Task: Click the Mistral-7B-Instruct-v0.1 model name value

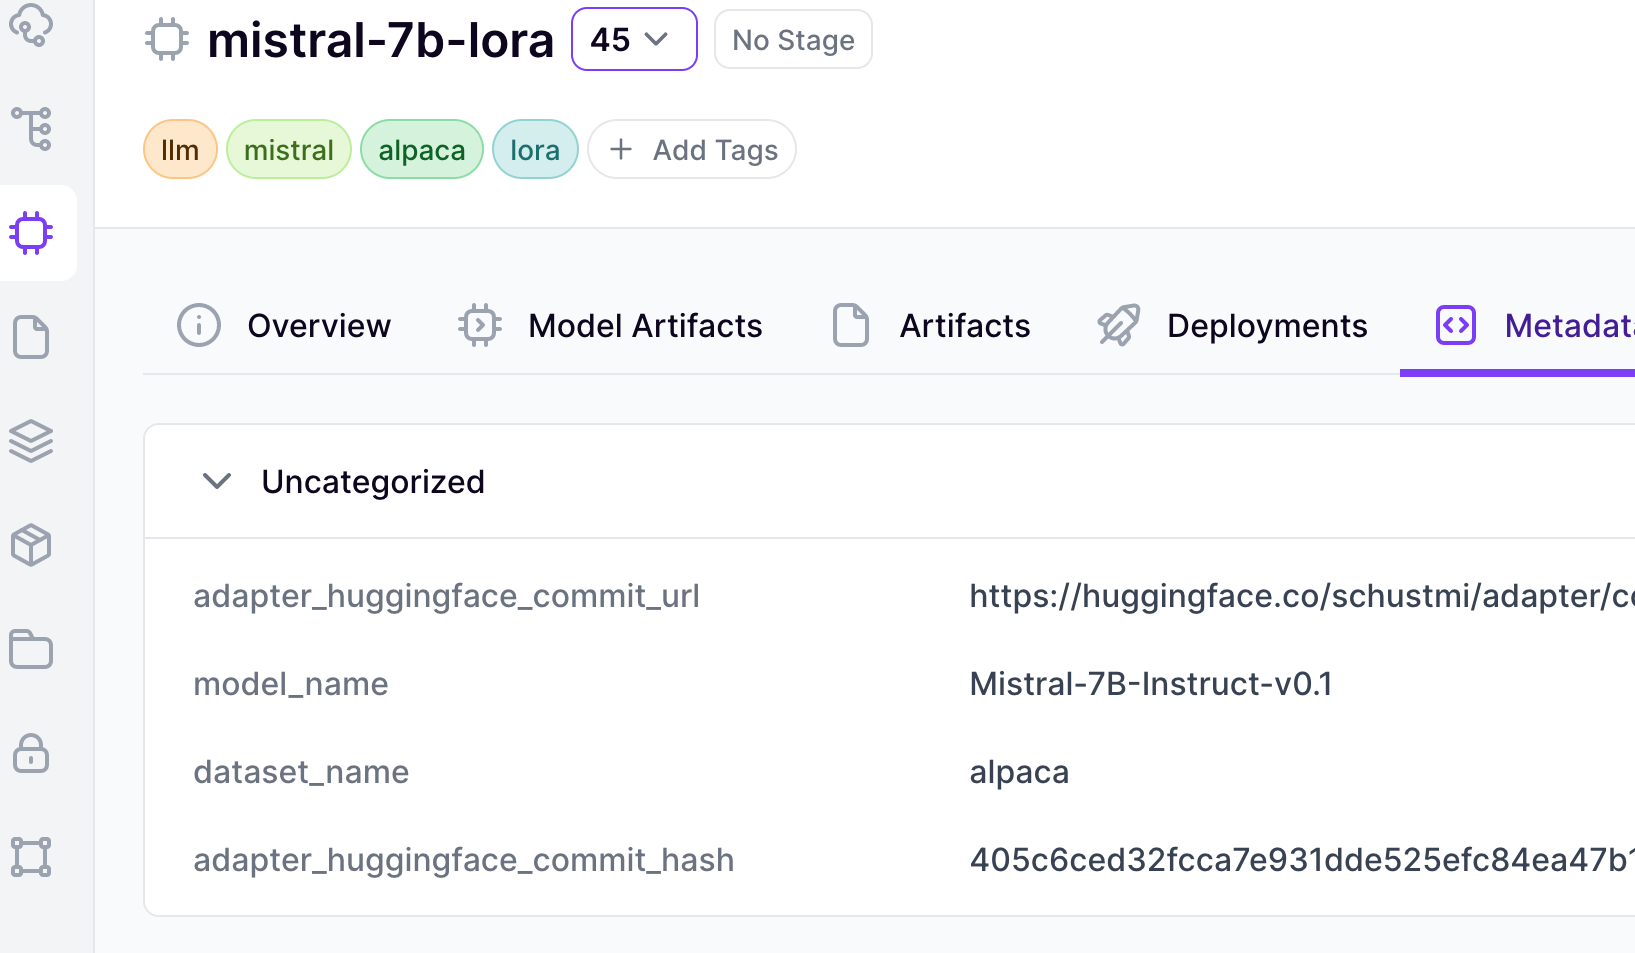Action: pos(1150,684)
